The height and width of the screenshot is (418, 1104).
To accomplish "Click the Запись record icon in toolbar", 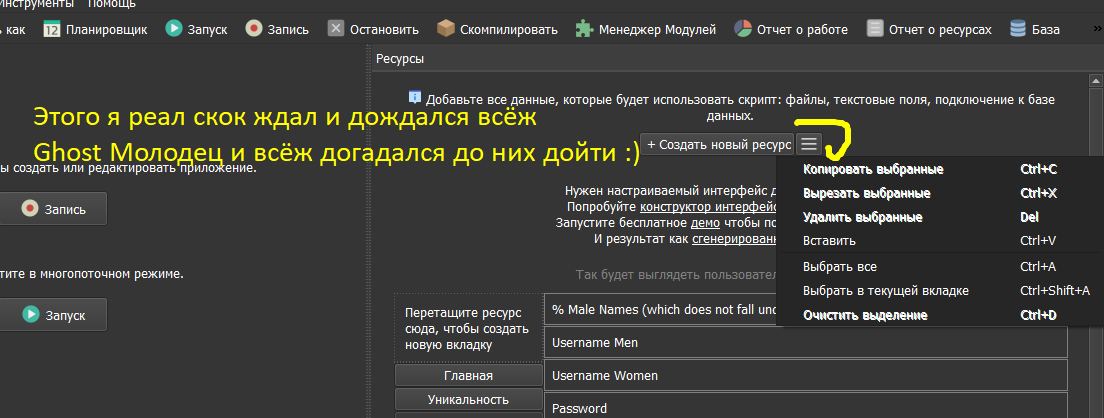I will pyautogui.click(x=254, y=29).
